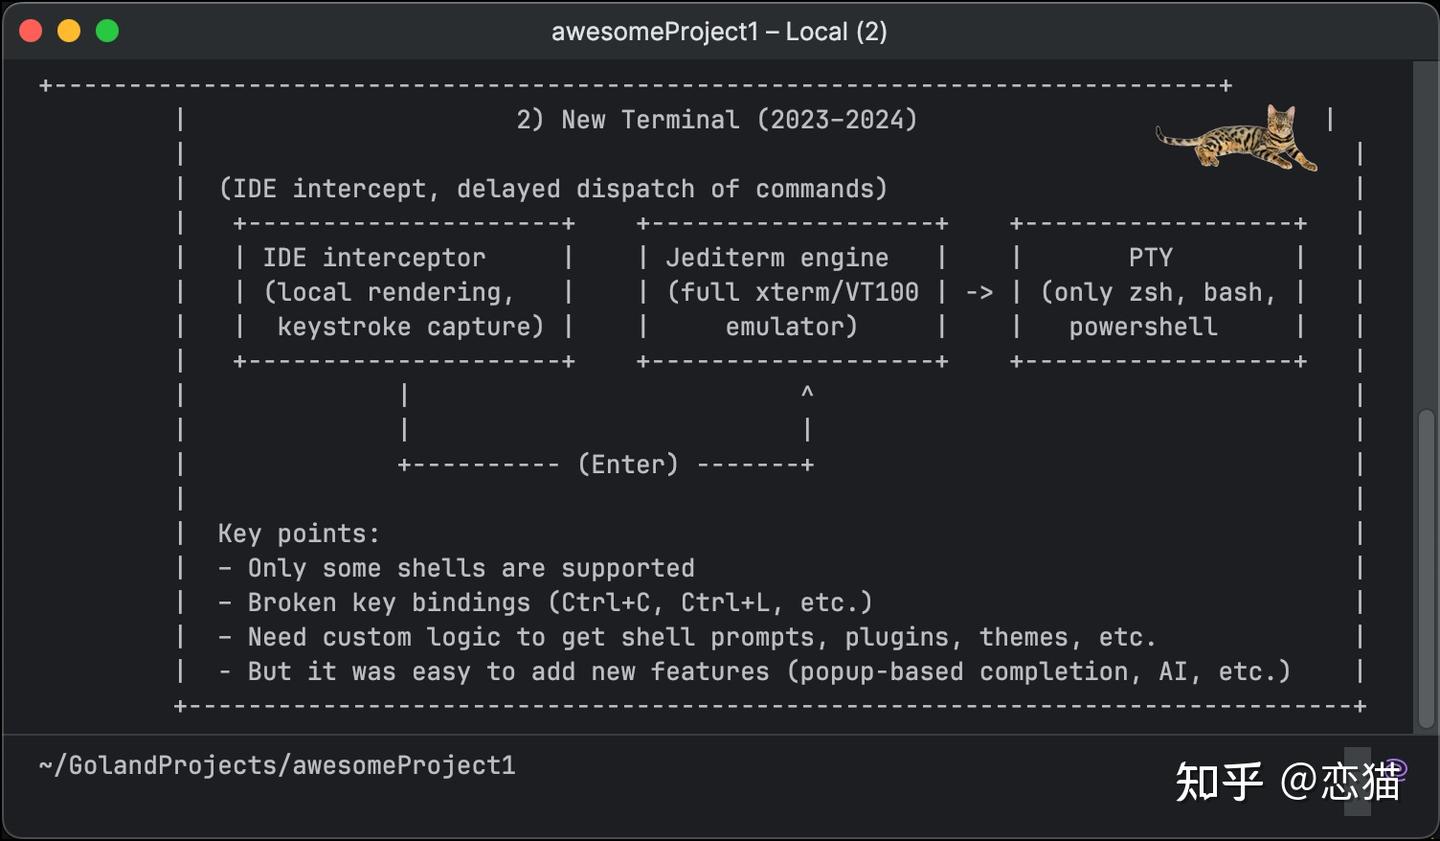Viewport: 1440px width, 841px height.
Task: Click the cat image in the diagram
Action: point(1235,138)
